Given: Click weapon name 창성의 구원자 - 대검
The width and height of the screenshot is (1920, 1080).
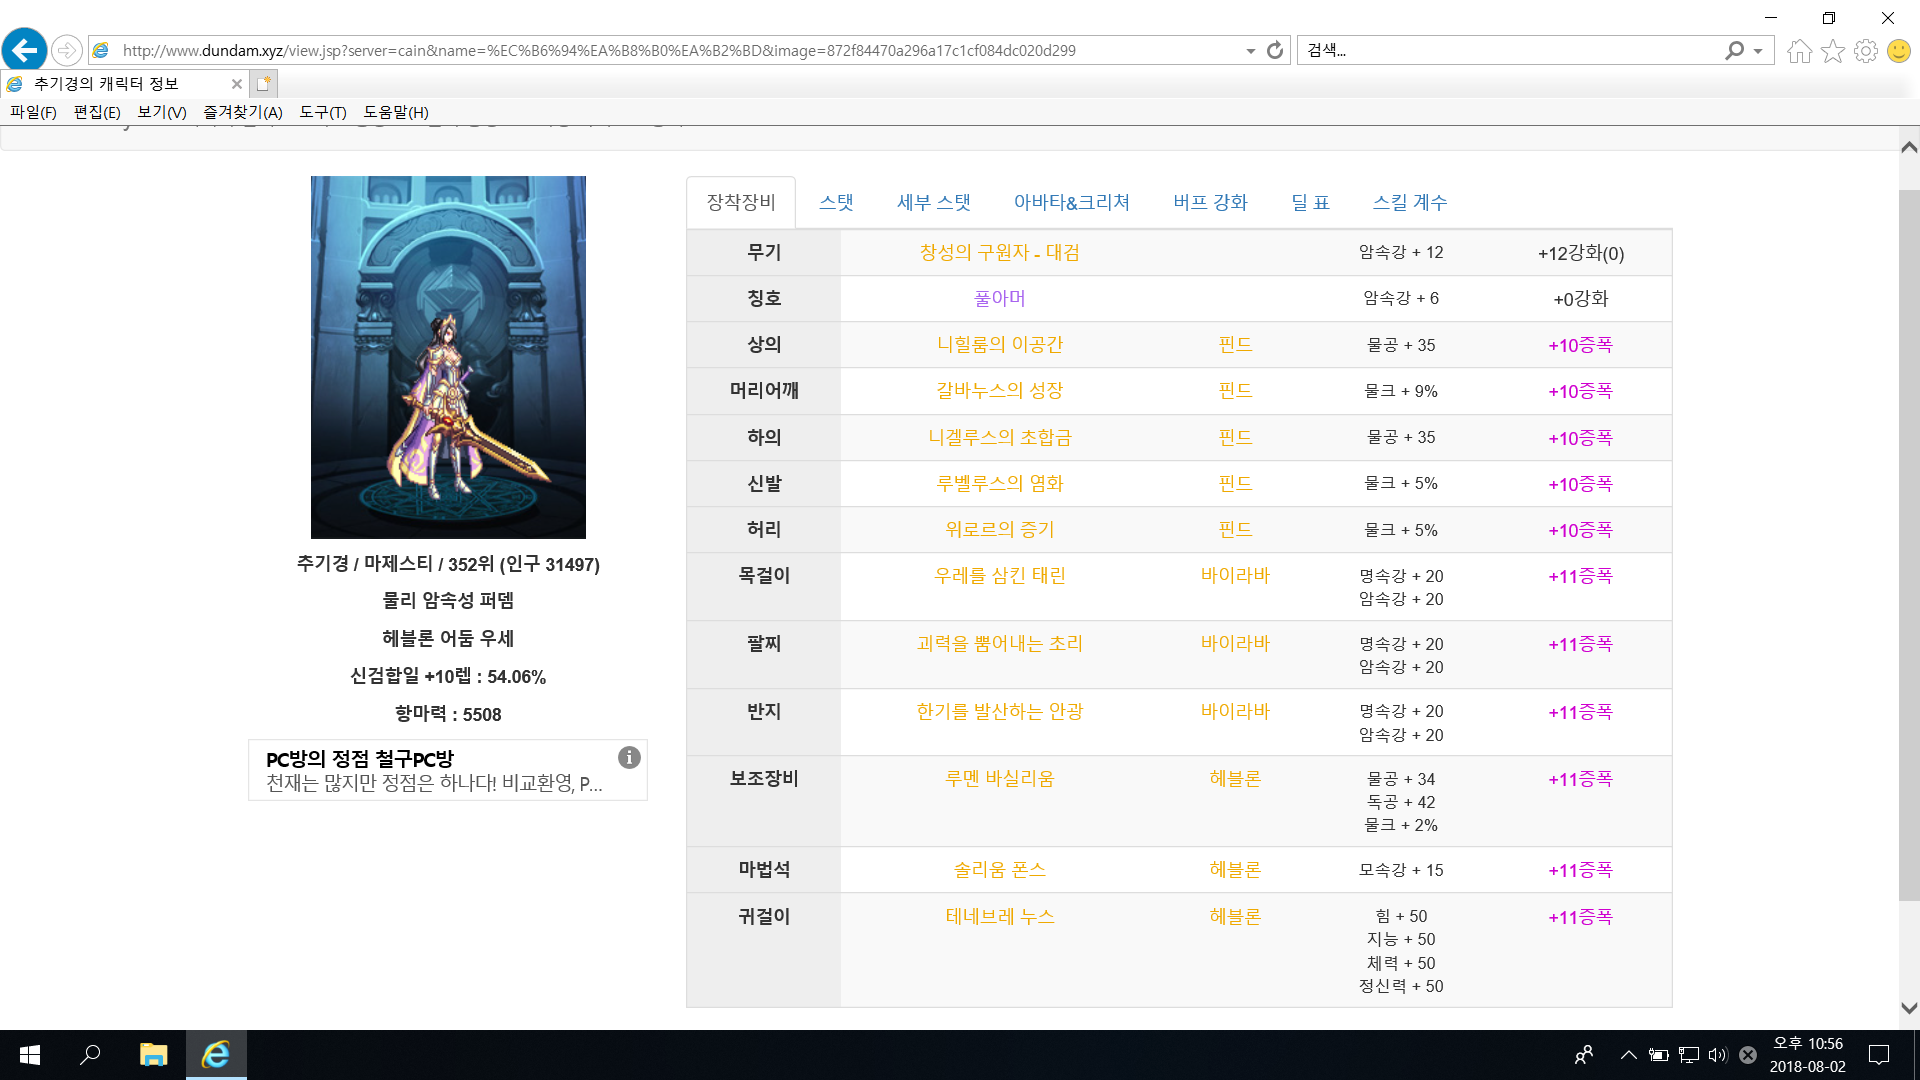Looking at the screenshot, I should coord(1000,252).
